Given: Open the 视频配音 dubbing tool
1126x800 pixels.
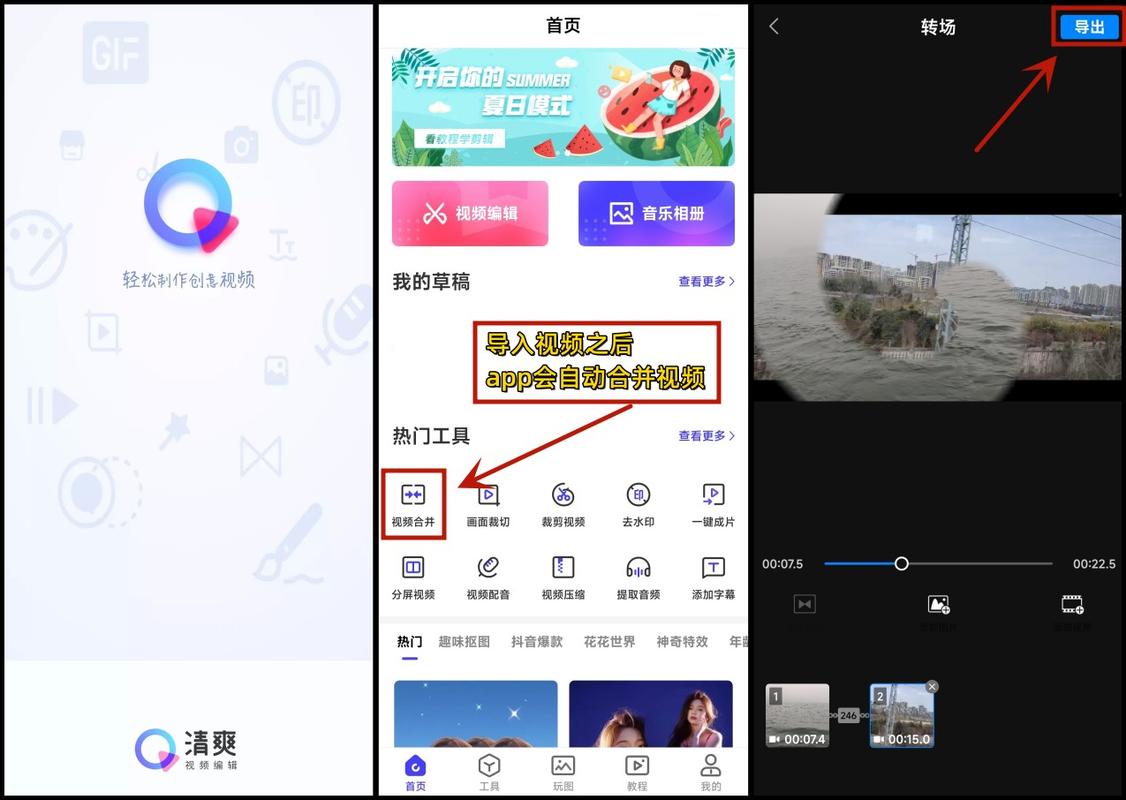Looking at the screenshot, I should 489,577.
